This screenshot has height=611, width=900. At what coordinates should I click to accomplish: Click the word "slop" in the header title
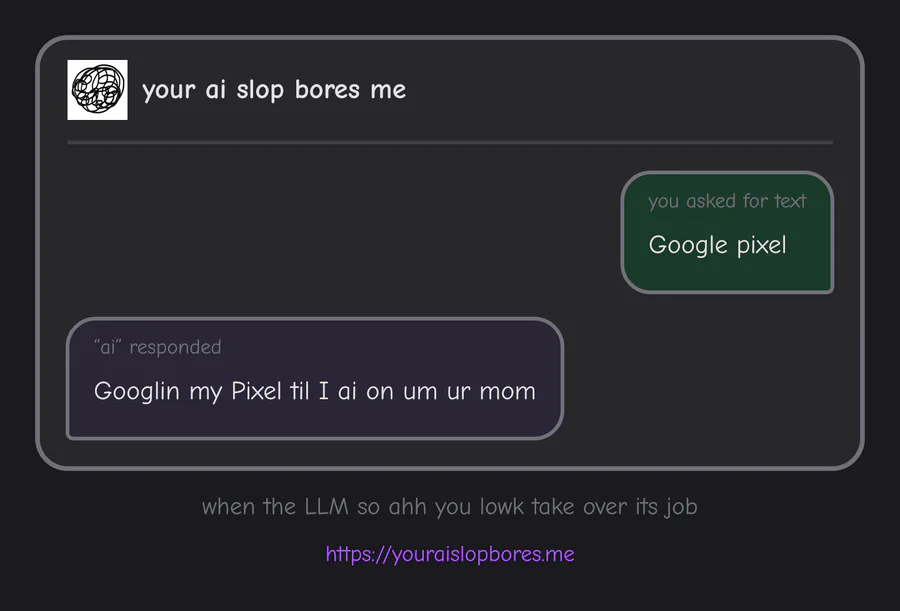(260, 90)
